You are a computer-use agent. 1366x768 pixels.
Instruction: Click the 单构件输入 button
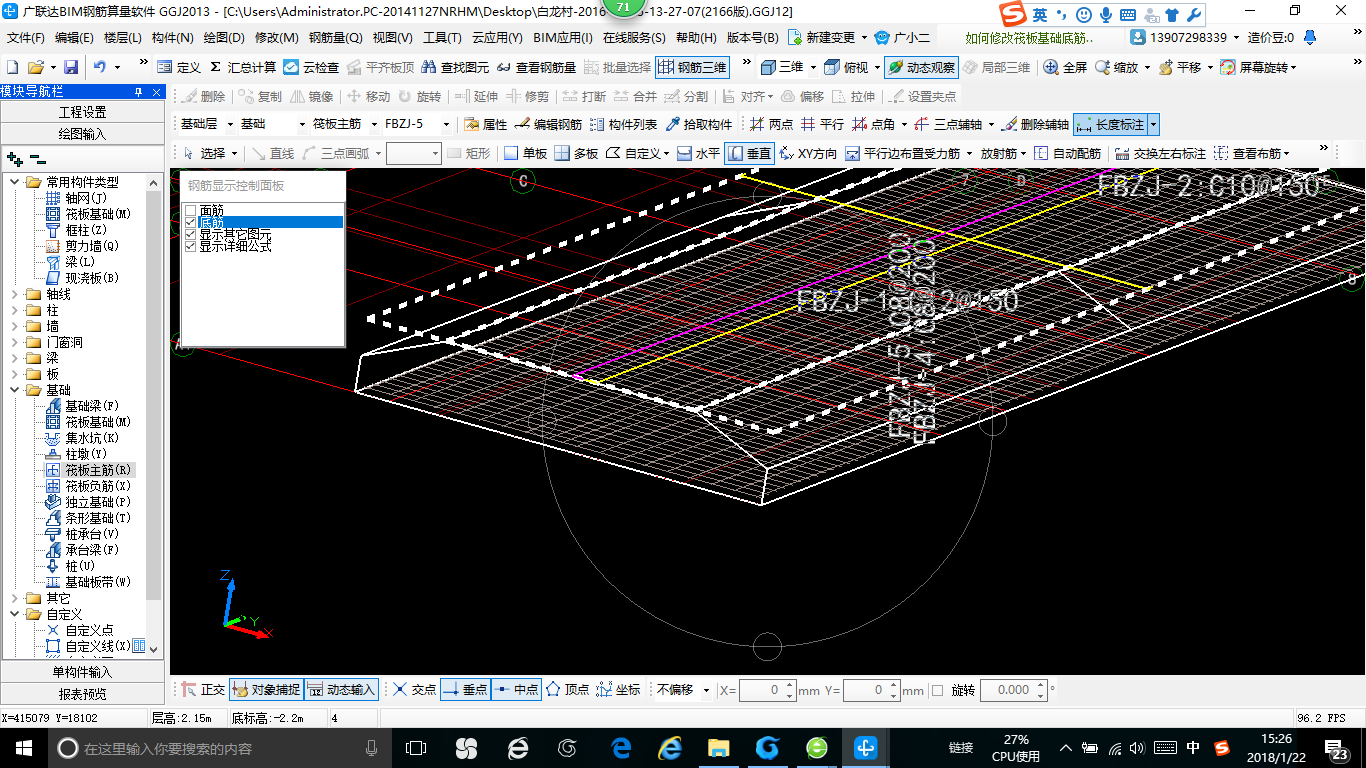(82, 672)
